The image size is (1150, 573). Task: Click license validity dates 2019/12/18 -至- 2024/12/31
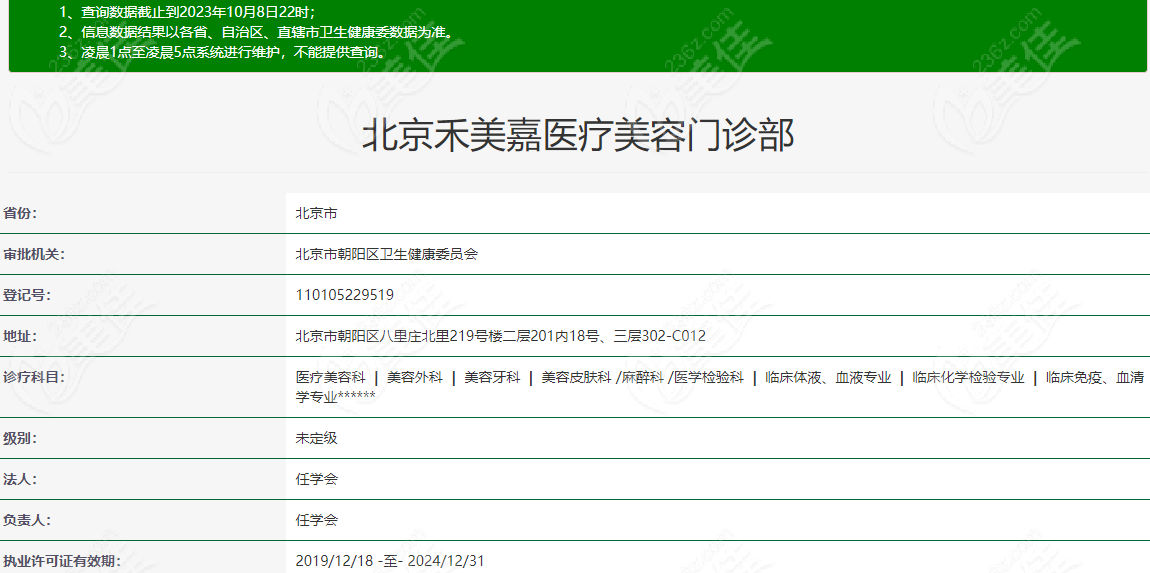pyautogui.click(x=389, y=561)
